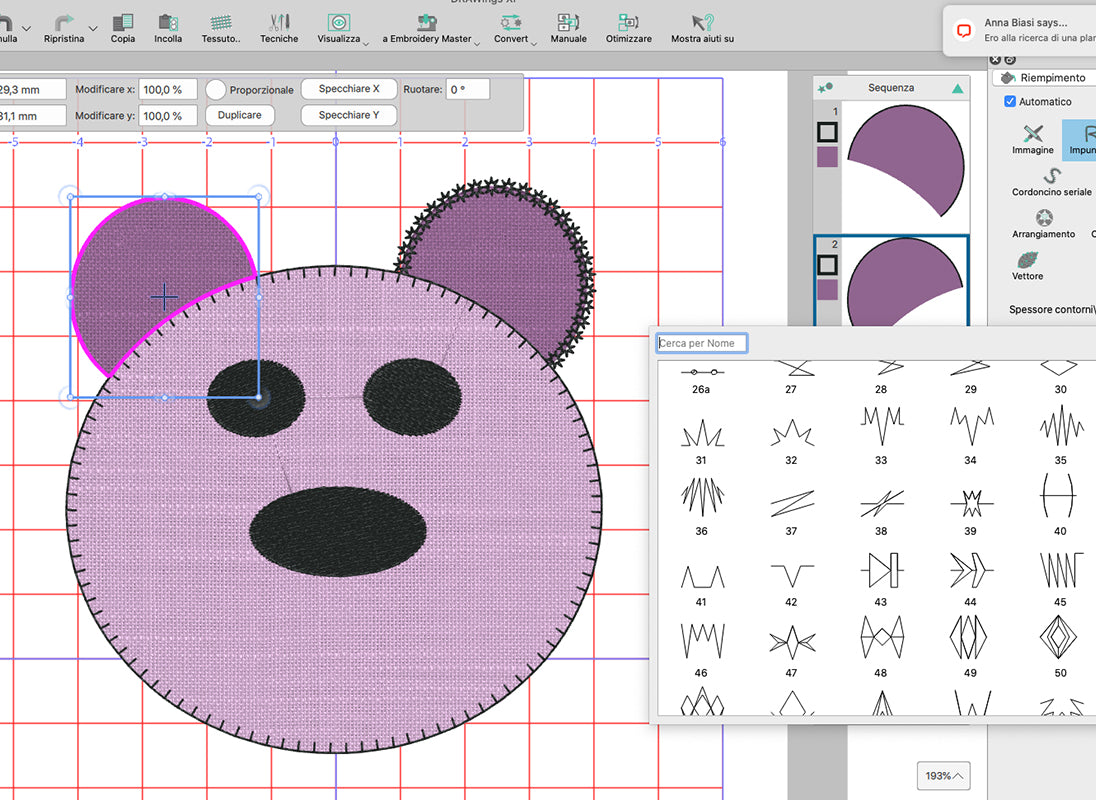
Task: Uncheck the Automatico checkbox
Action: click(x=1010, y=102)
